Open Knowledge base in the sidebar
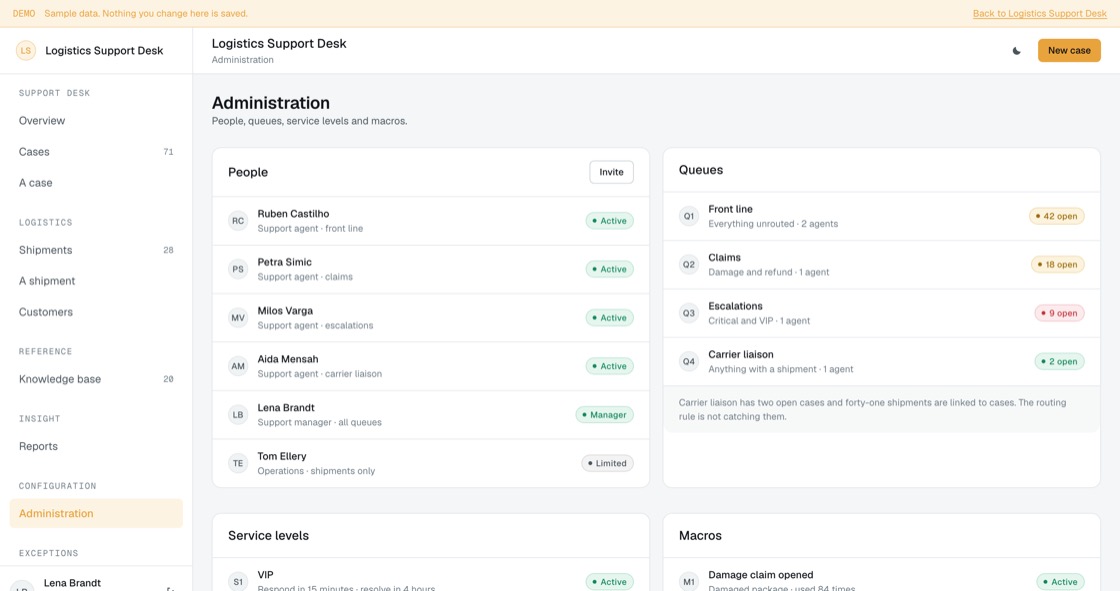This screenshot has height=591, width=1120. (96, 379)
